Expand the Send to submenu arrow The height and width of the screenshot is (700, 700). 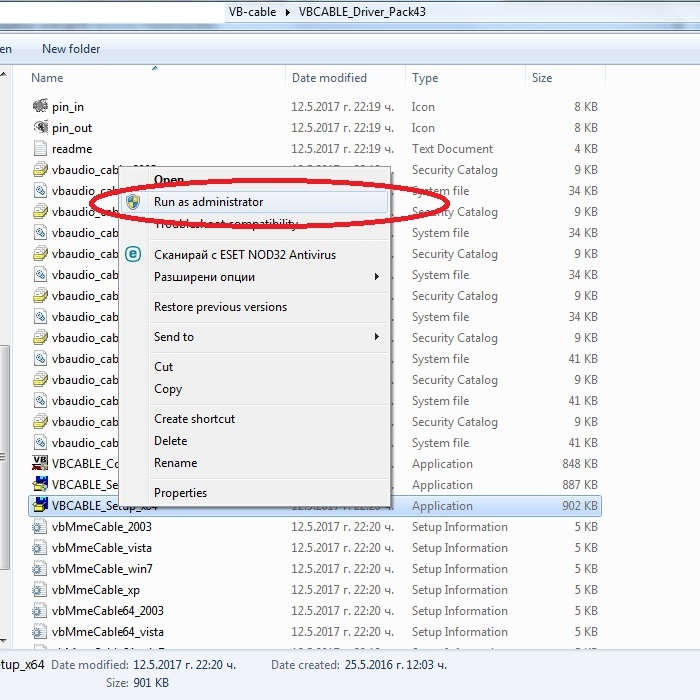click(x=377, y=337)
